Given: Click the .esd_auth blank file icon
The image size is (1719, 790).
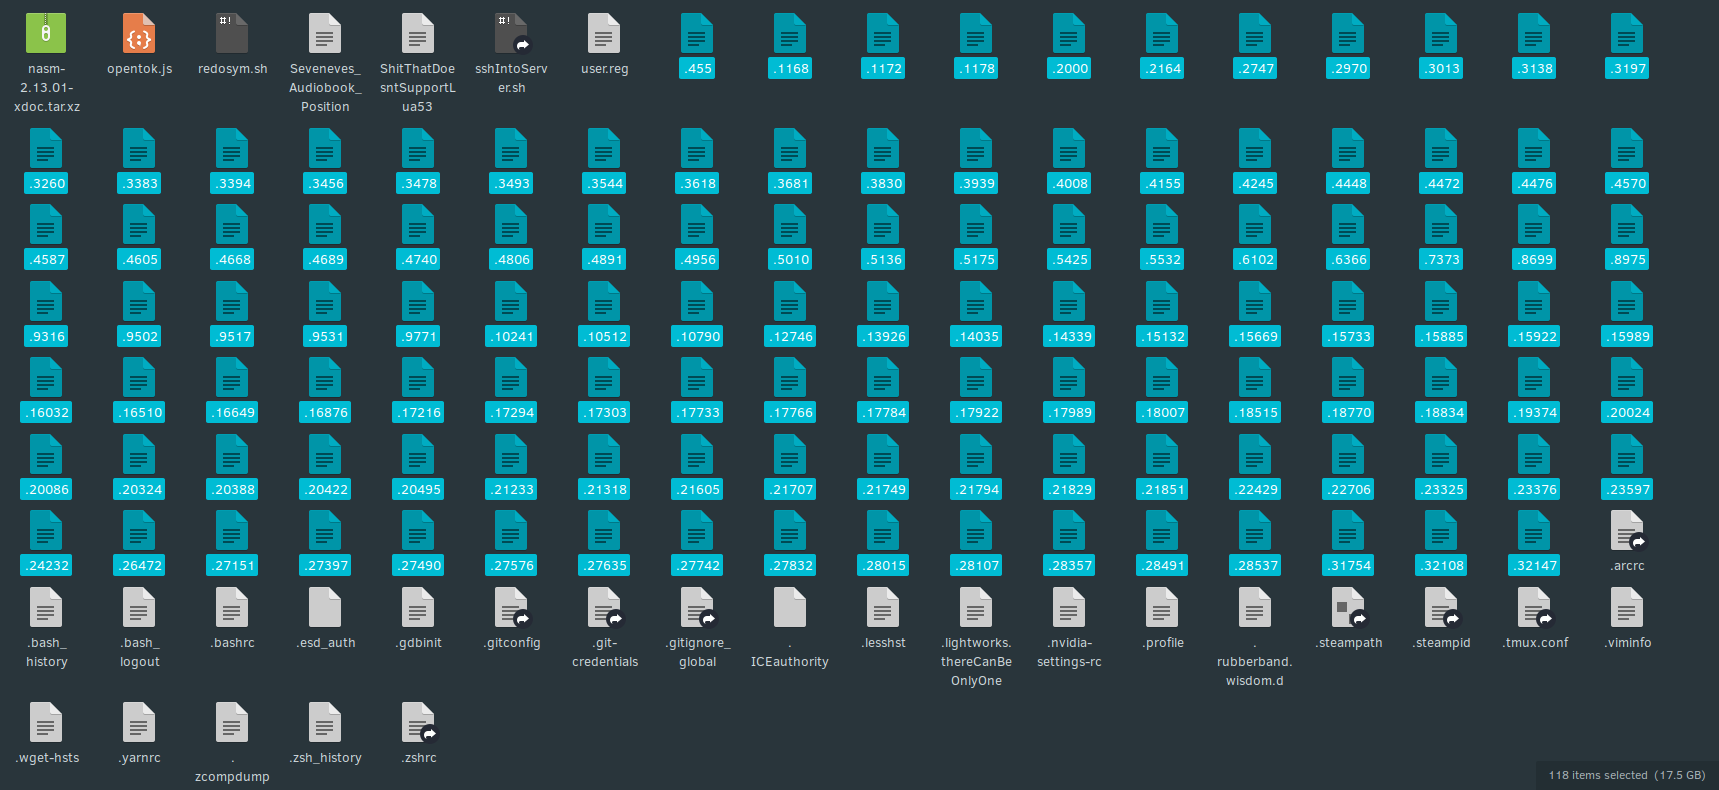Looking at the screenshot, I should coord(325,607).
